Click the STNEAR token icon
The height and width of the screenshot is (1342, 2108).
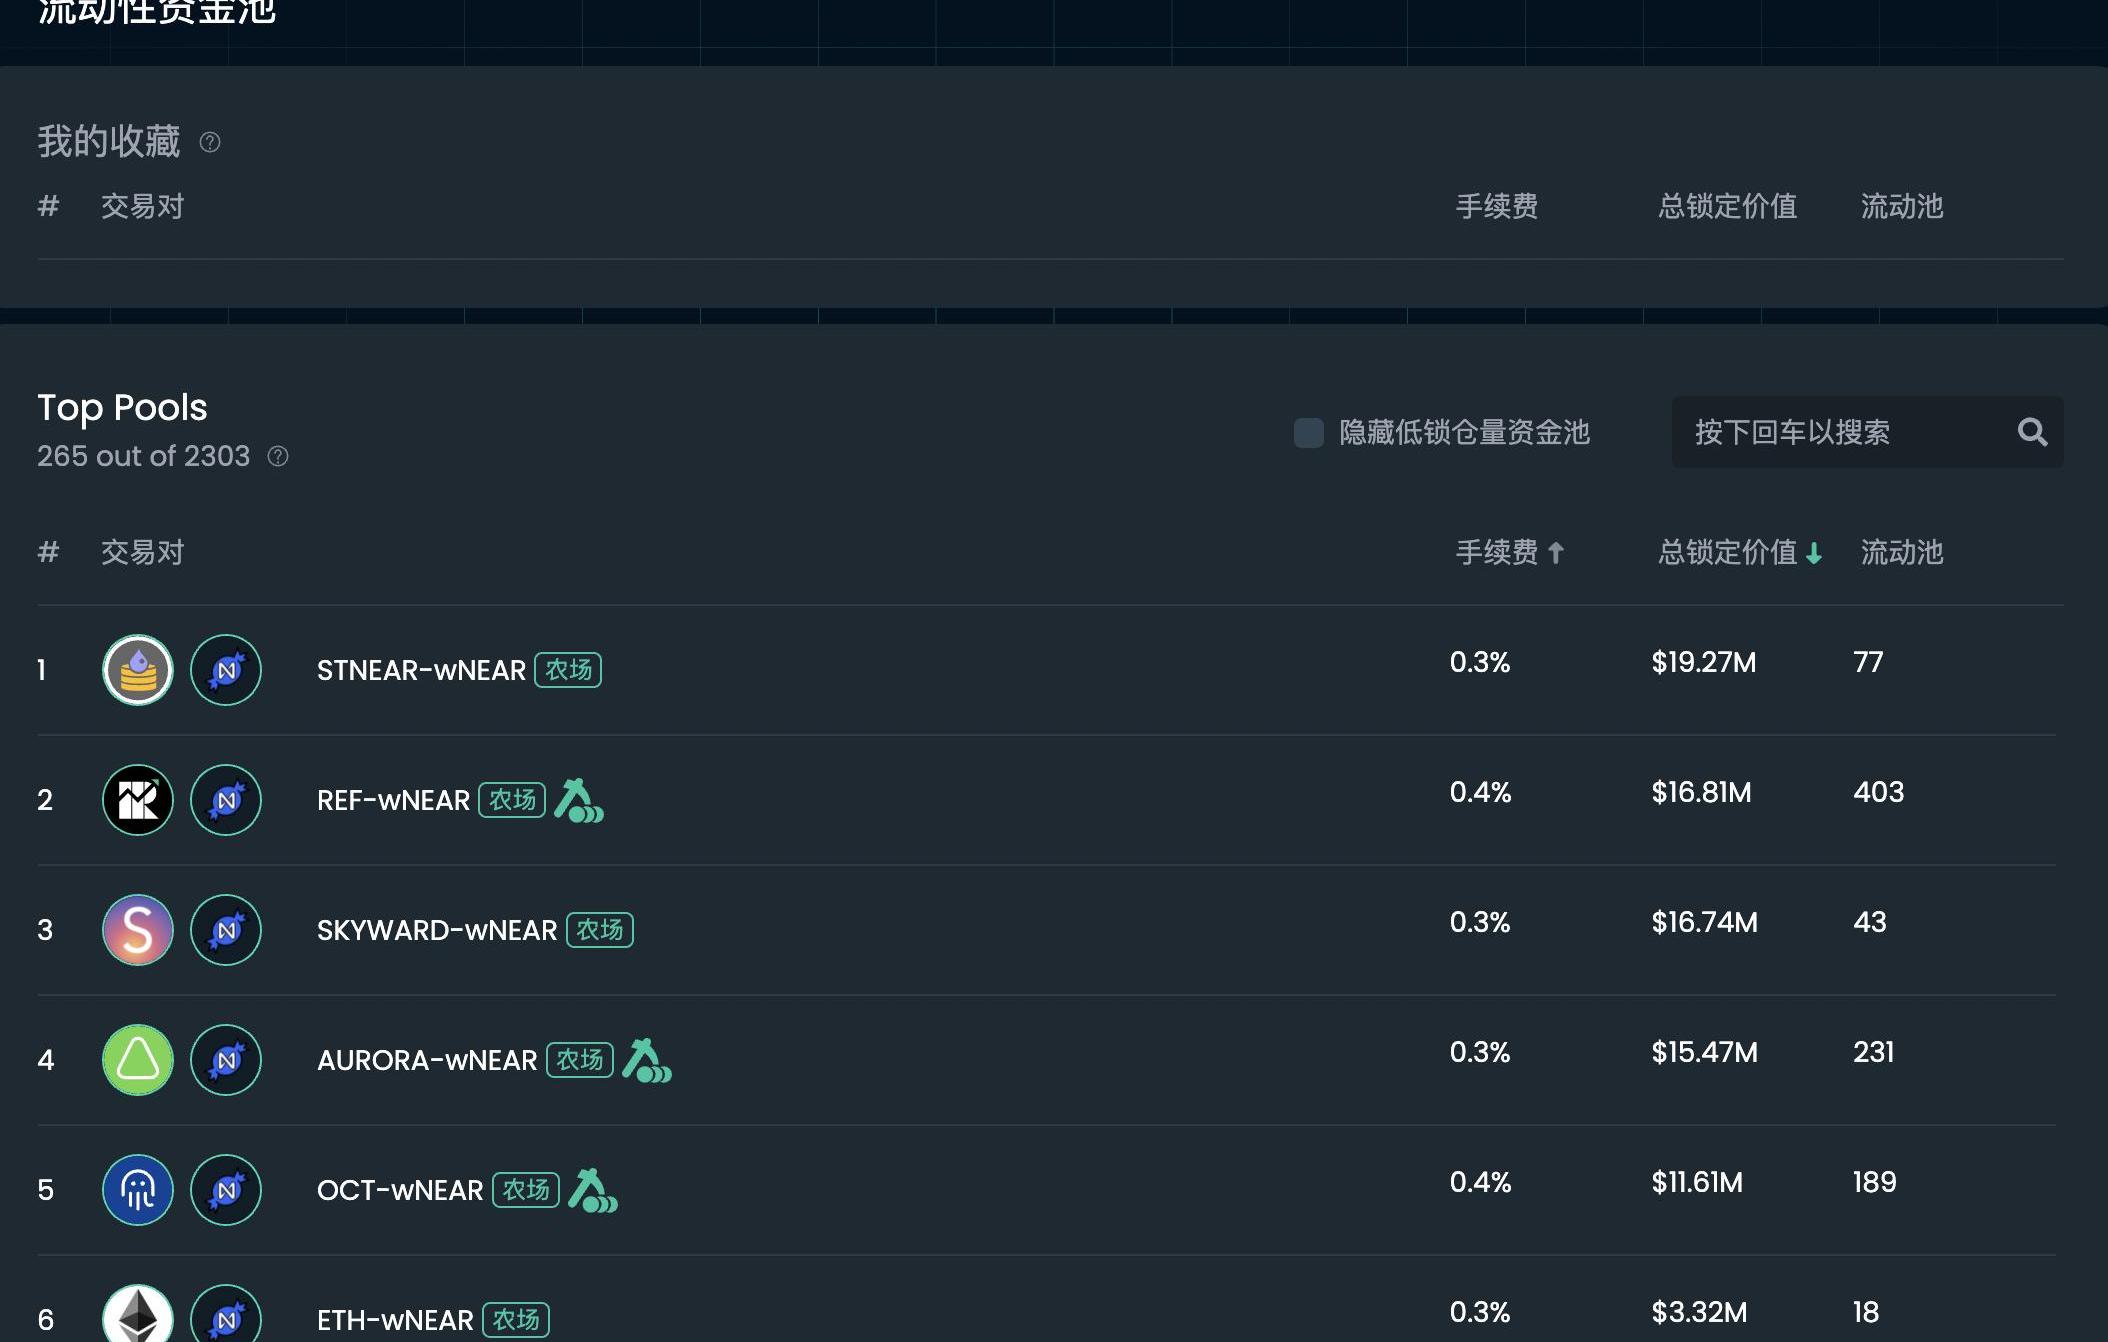click(138, 670)
